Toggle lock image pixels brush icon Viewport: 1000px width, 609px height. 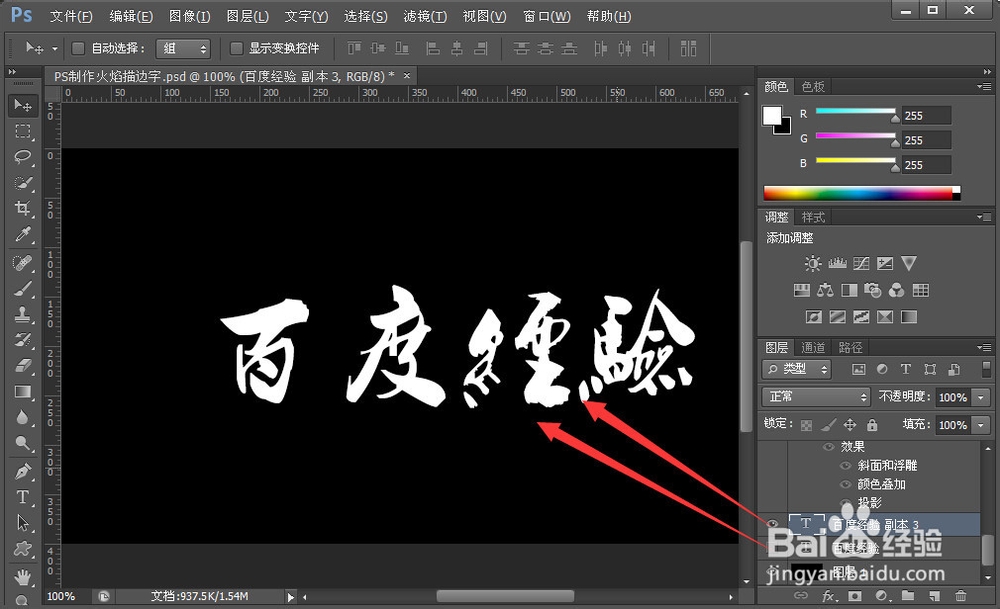point(828,425)
